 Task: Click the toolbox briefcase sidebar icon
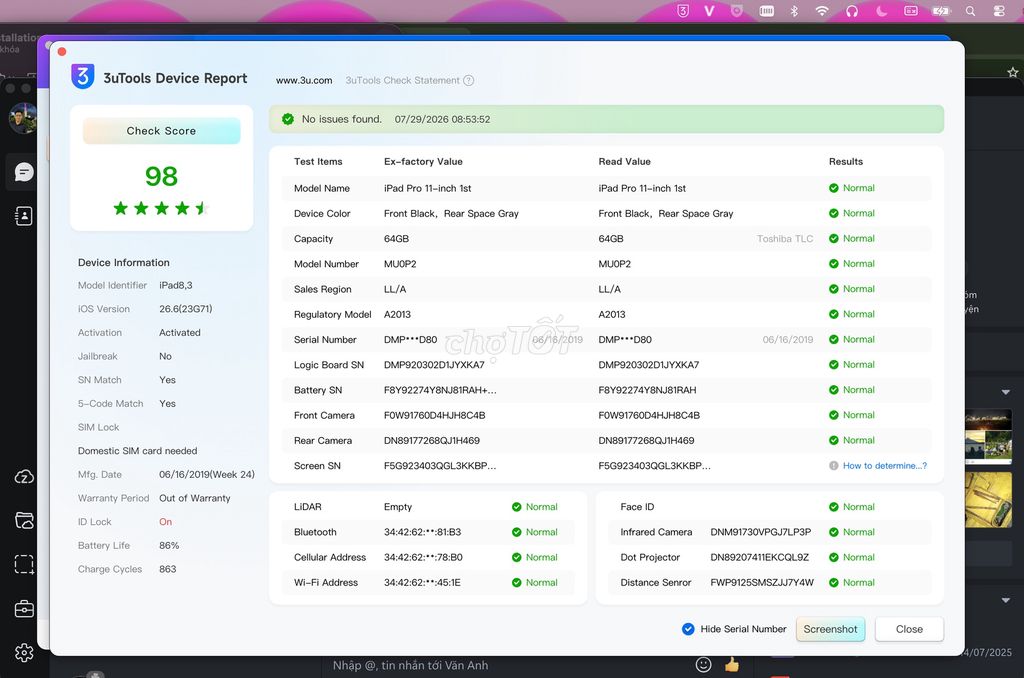coord(24,609)
